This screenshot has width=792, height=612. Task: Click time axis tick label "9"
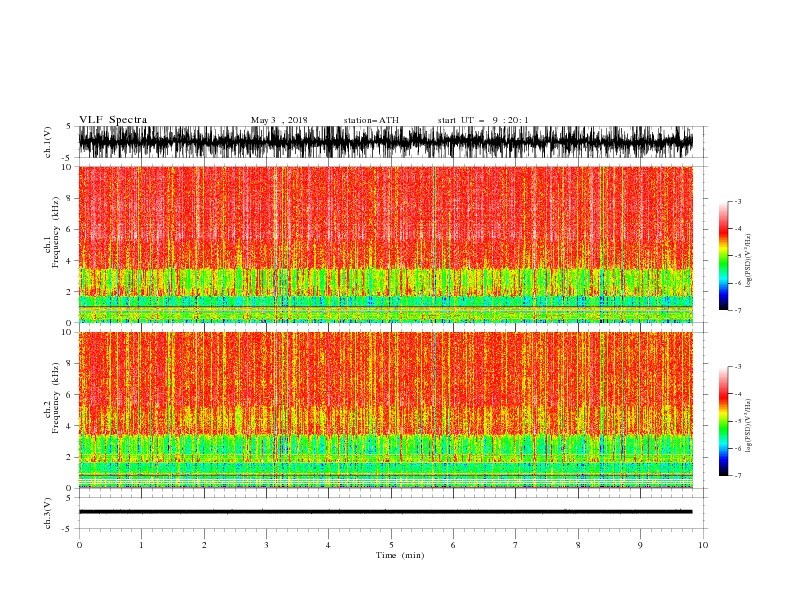click(x=640, y=545)
